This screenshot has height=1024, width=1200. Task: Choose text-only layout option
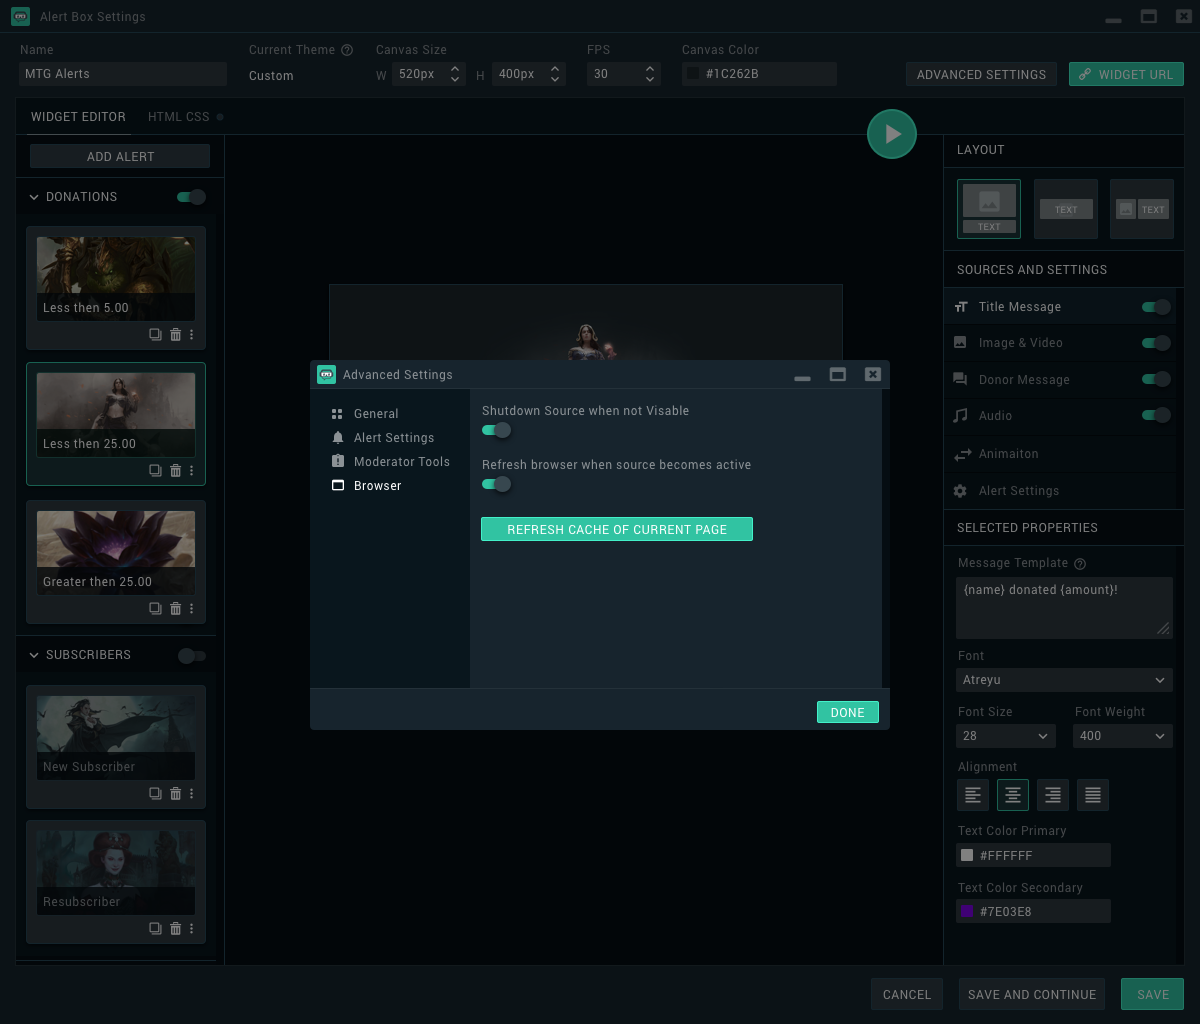click(x=1066, y=209)
